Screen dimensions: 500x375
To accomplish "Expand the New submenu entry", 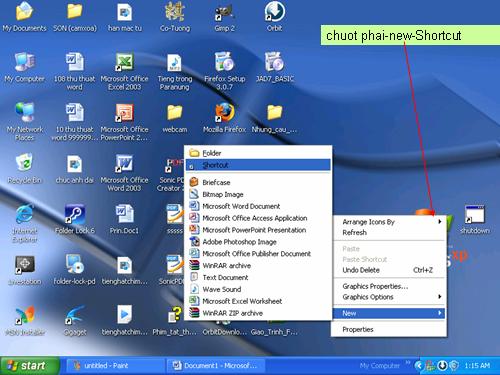I will tap(389, 313).
